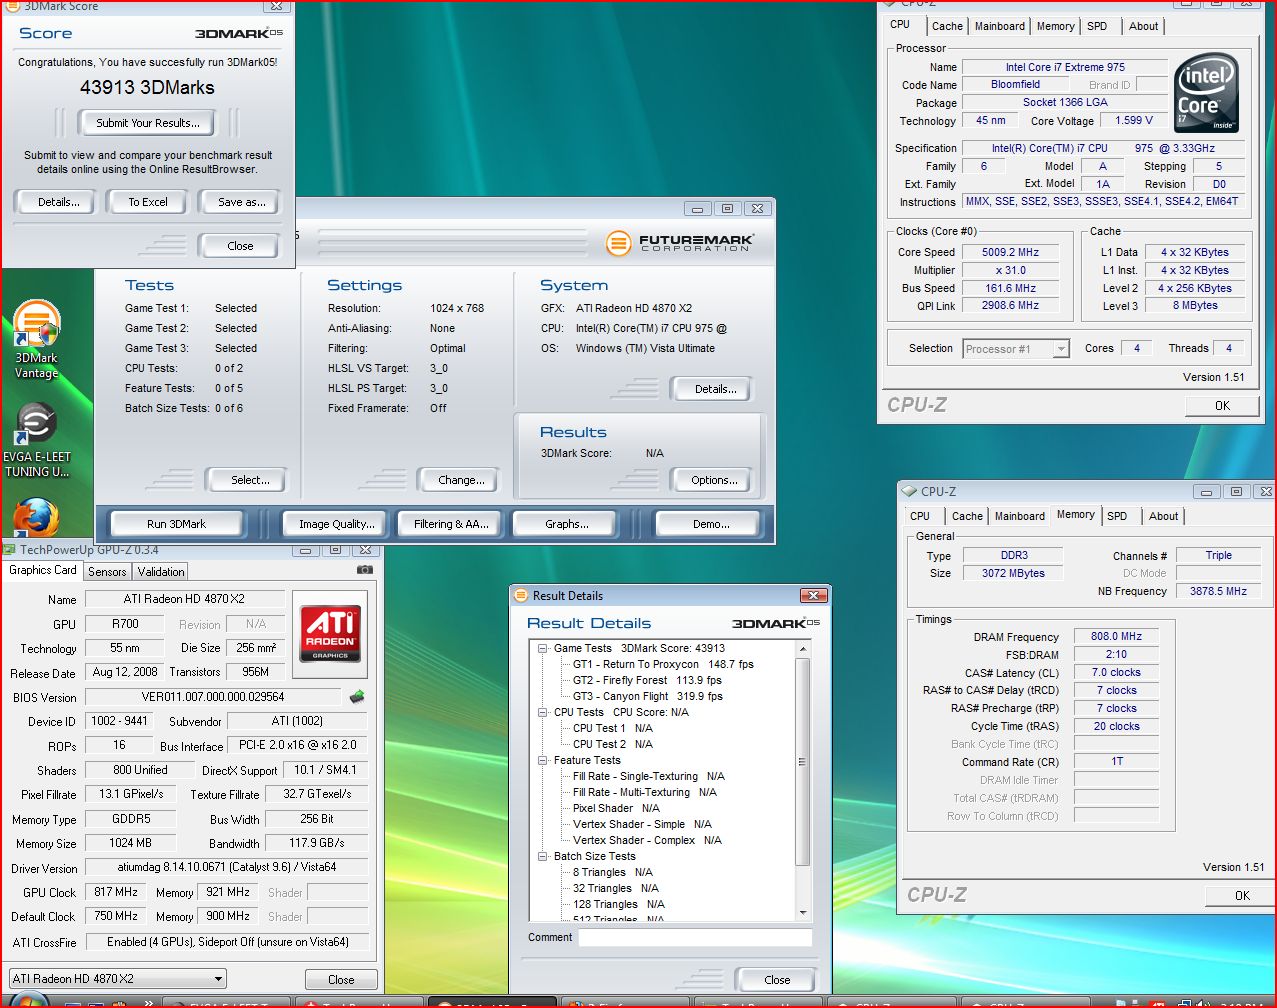Click the GPU-Z screenshot camera icon
The height and width of the screenshot is (1008, 1277).
click(365, 570)
